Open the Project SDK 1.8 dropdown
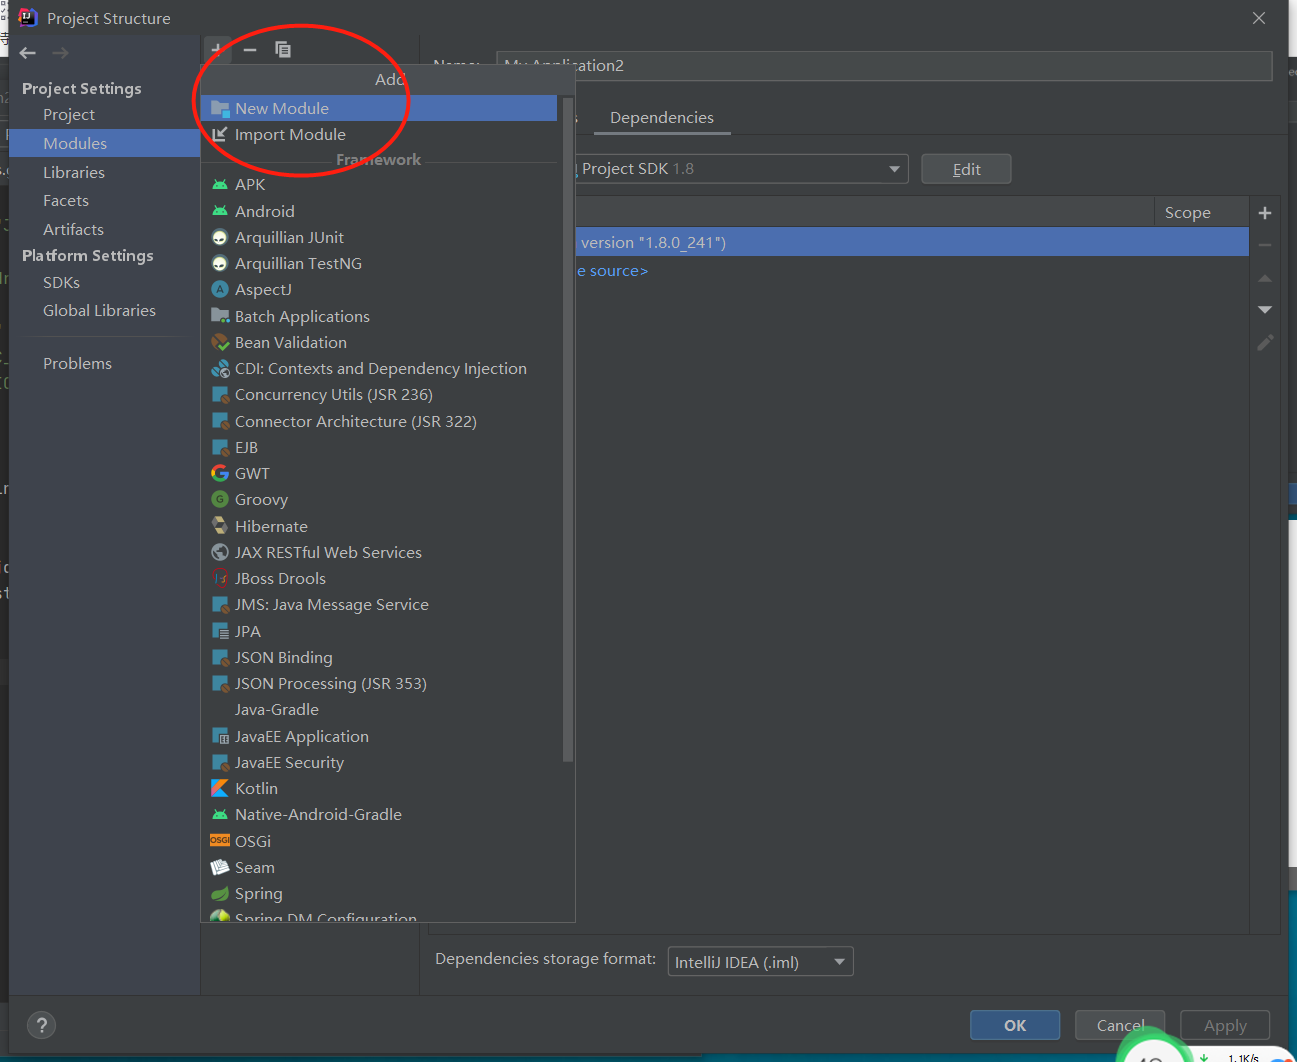 [741, 169]
